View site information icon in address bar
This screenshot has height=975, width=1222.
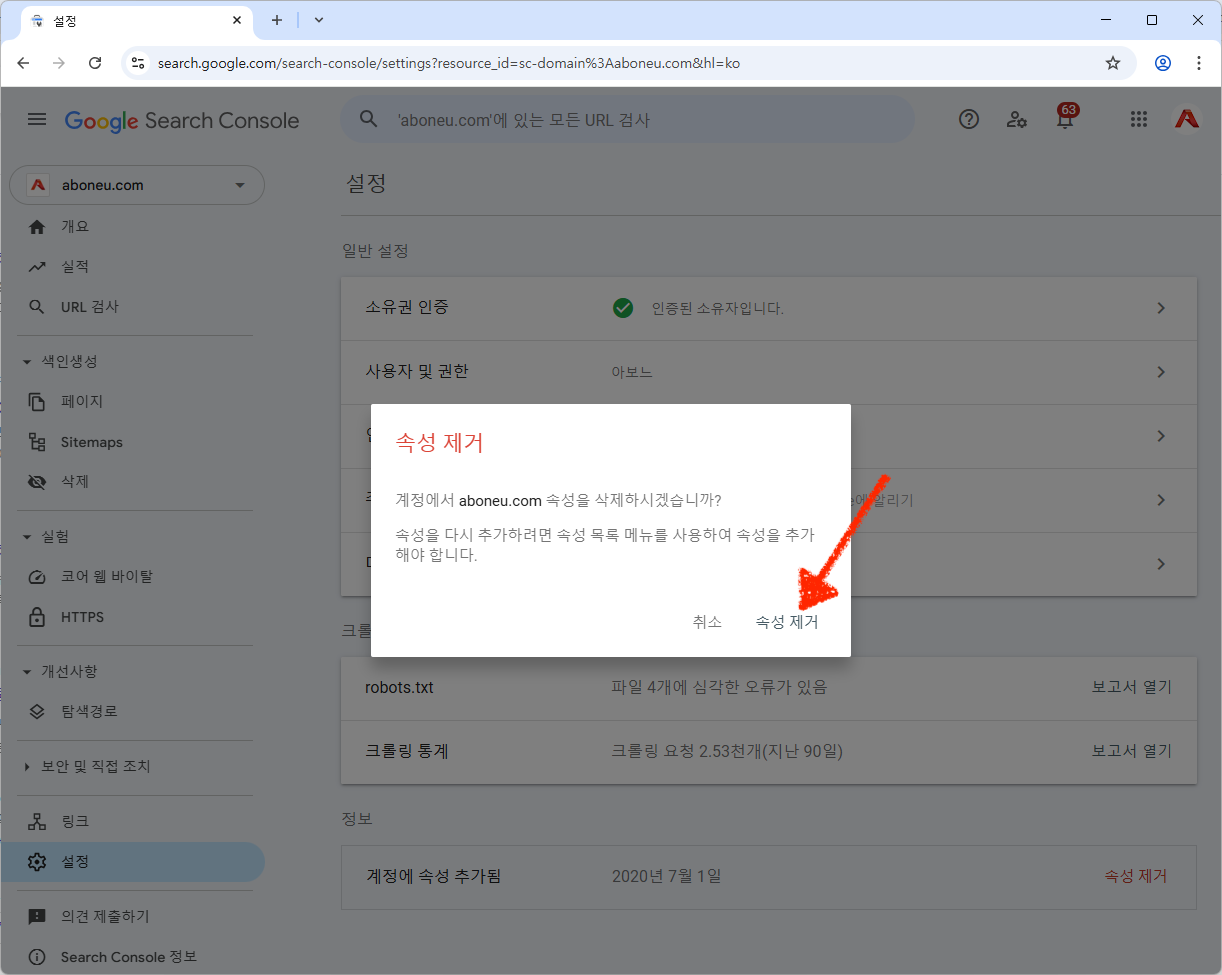coord(138,63)
